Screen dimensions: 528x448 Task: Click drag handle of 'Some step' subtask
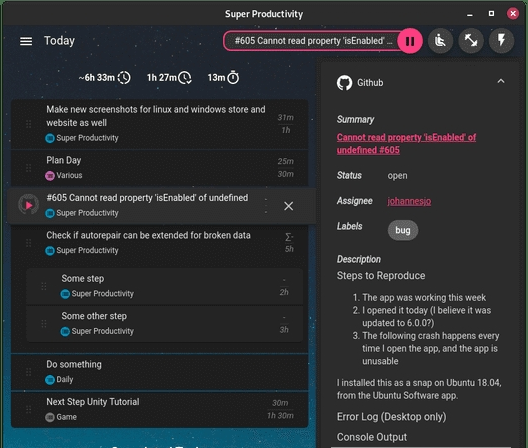(44, 286)
